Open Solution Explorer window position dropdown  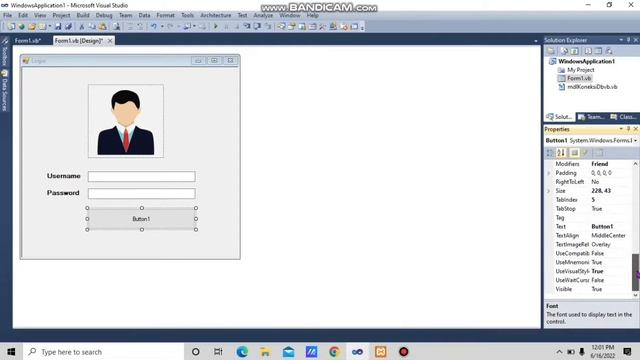[621, 40]
